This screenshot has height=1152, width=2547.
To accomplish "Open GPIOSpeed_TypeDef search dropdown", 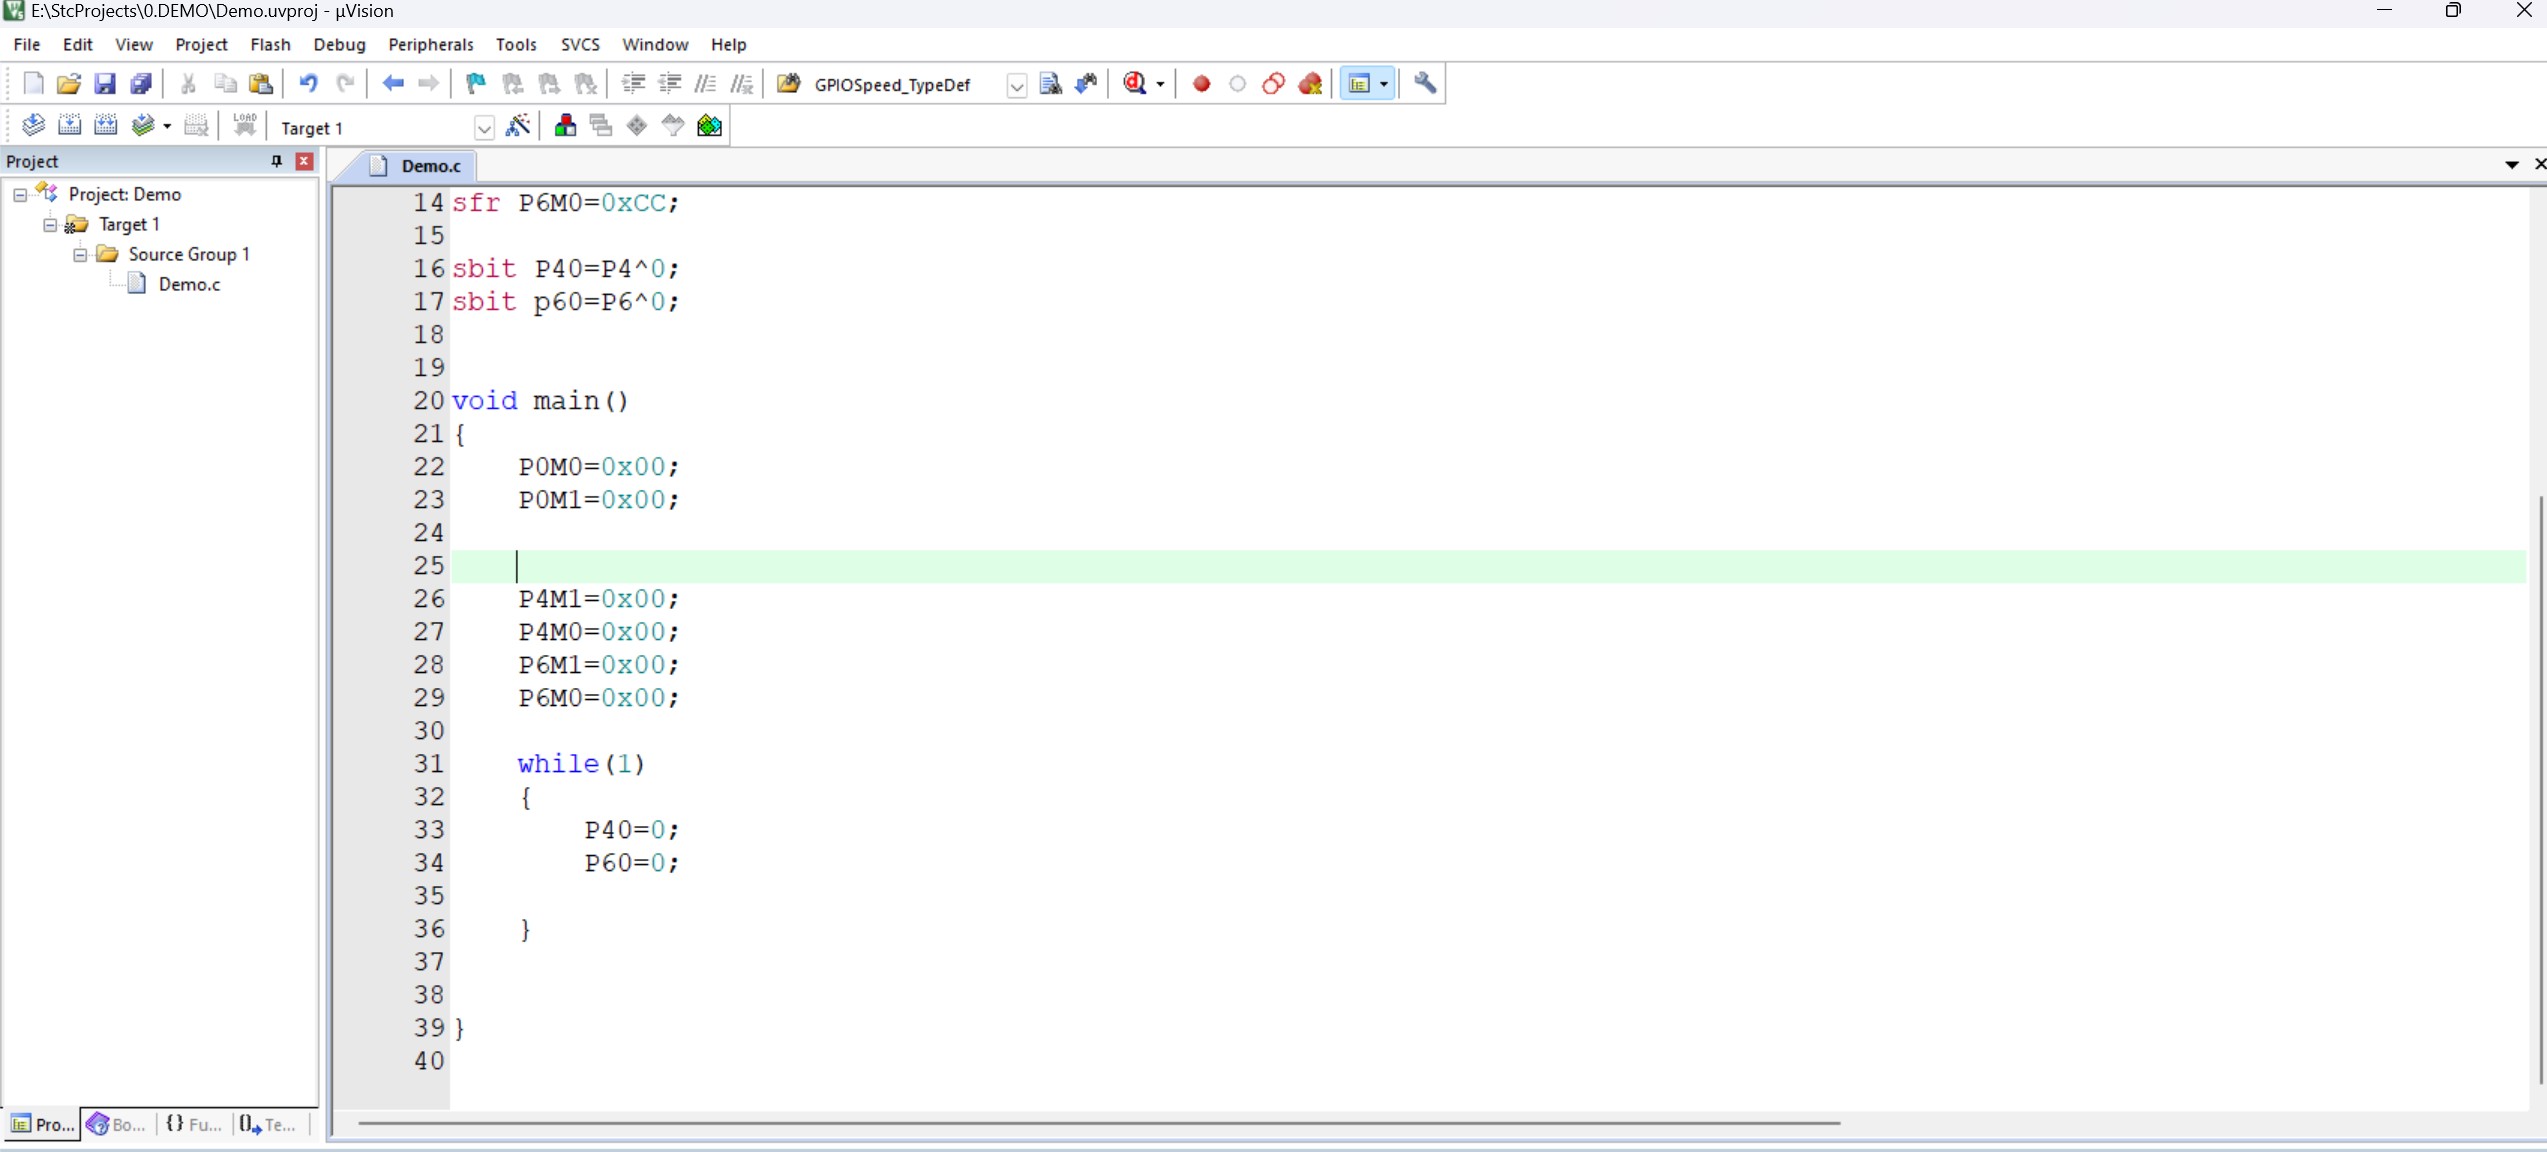I will pos(1016,86).
